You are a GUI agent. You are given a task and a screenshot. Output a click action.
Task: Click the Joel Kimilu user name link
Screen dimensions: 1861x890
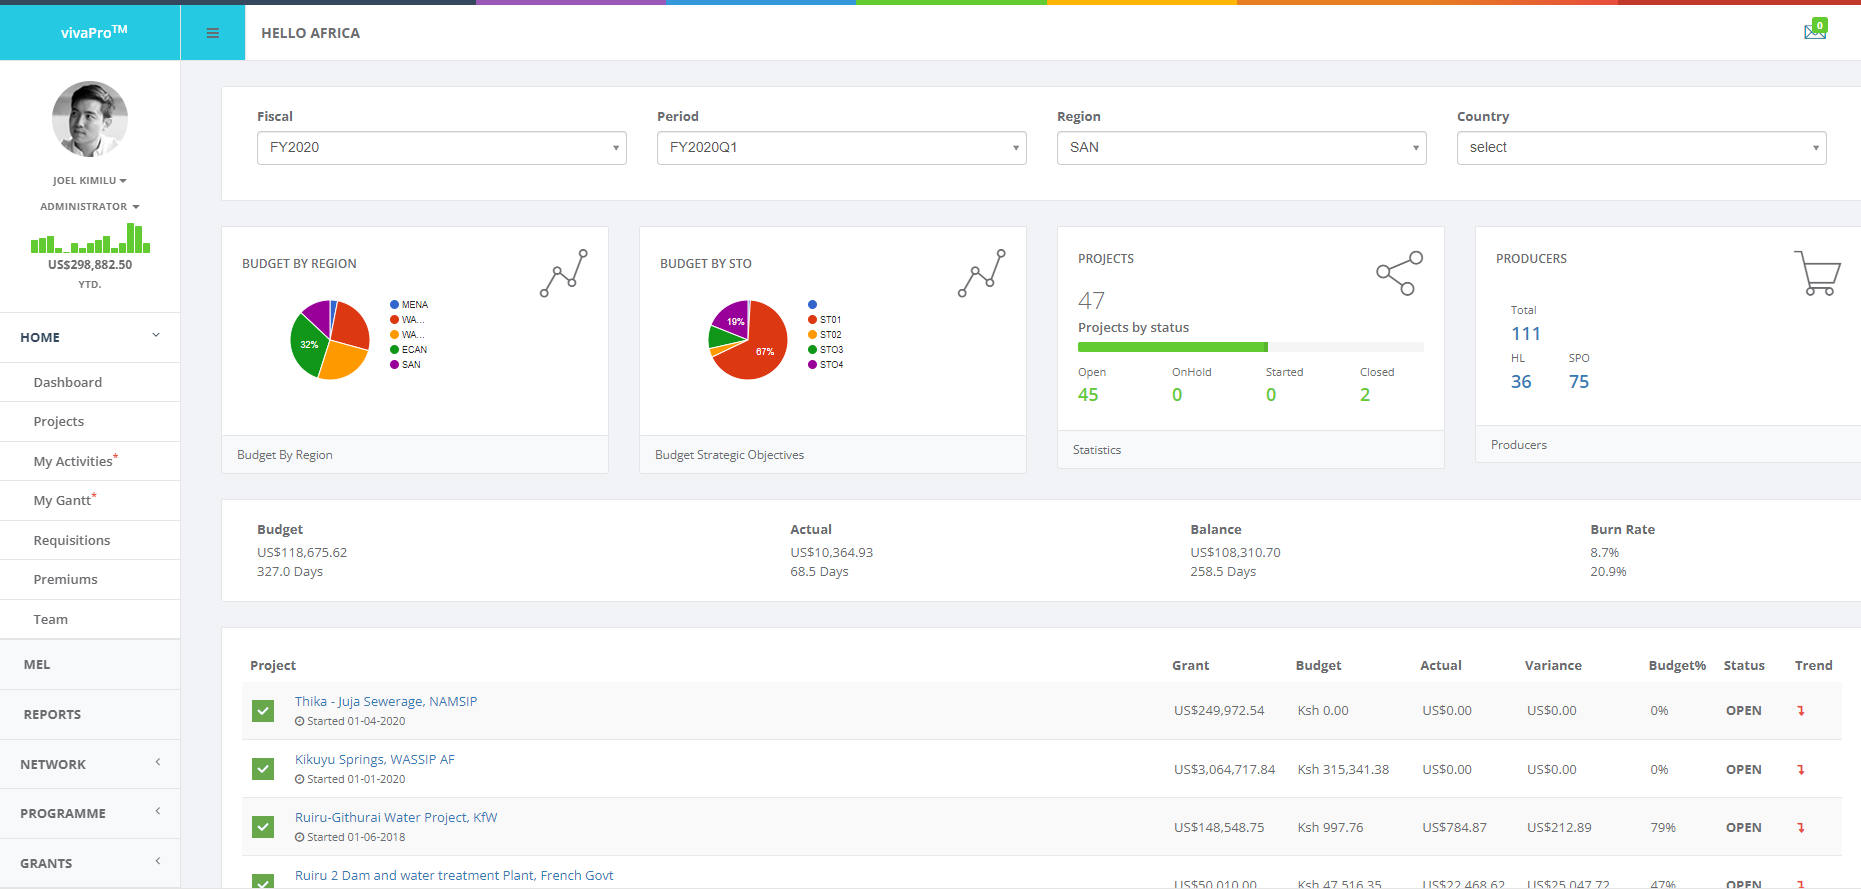click(89, 181)
